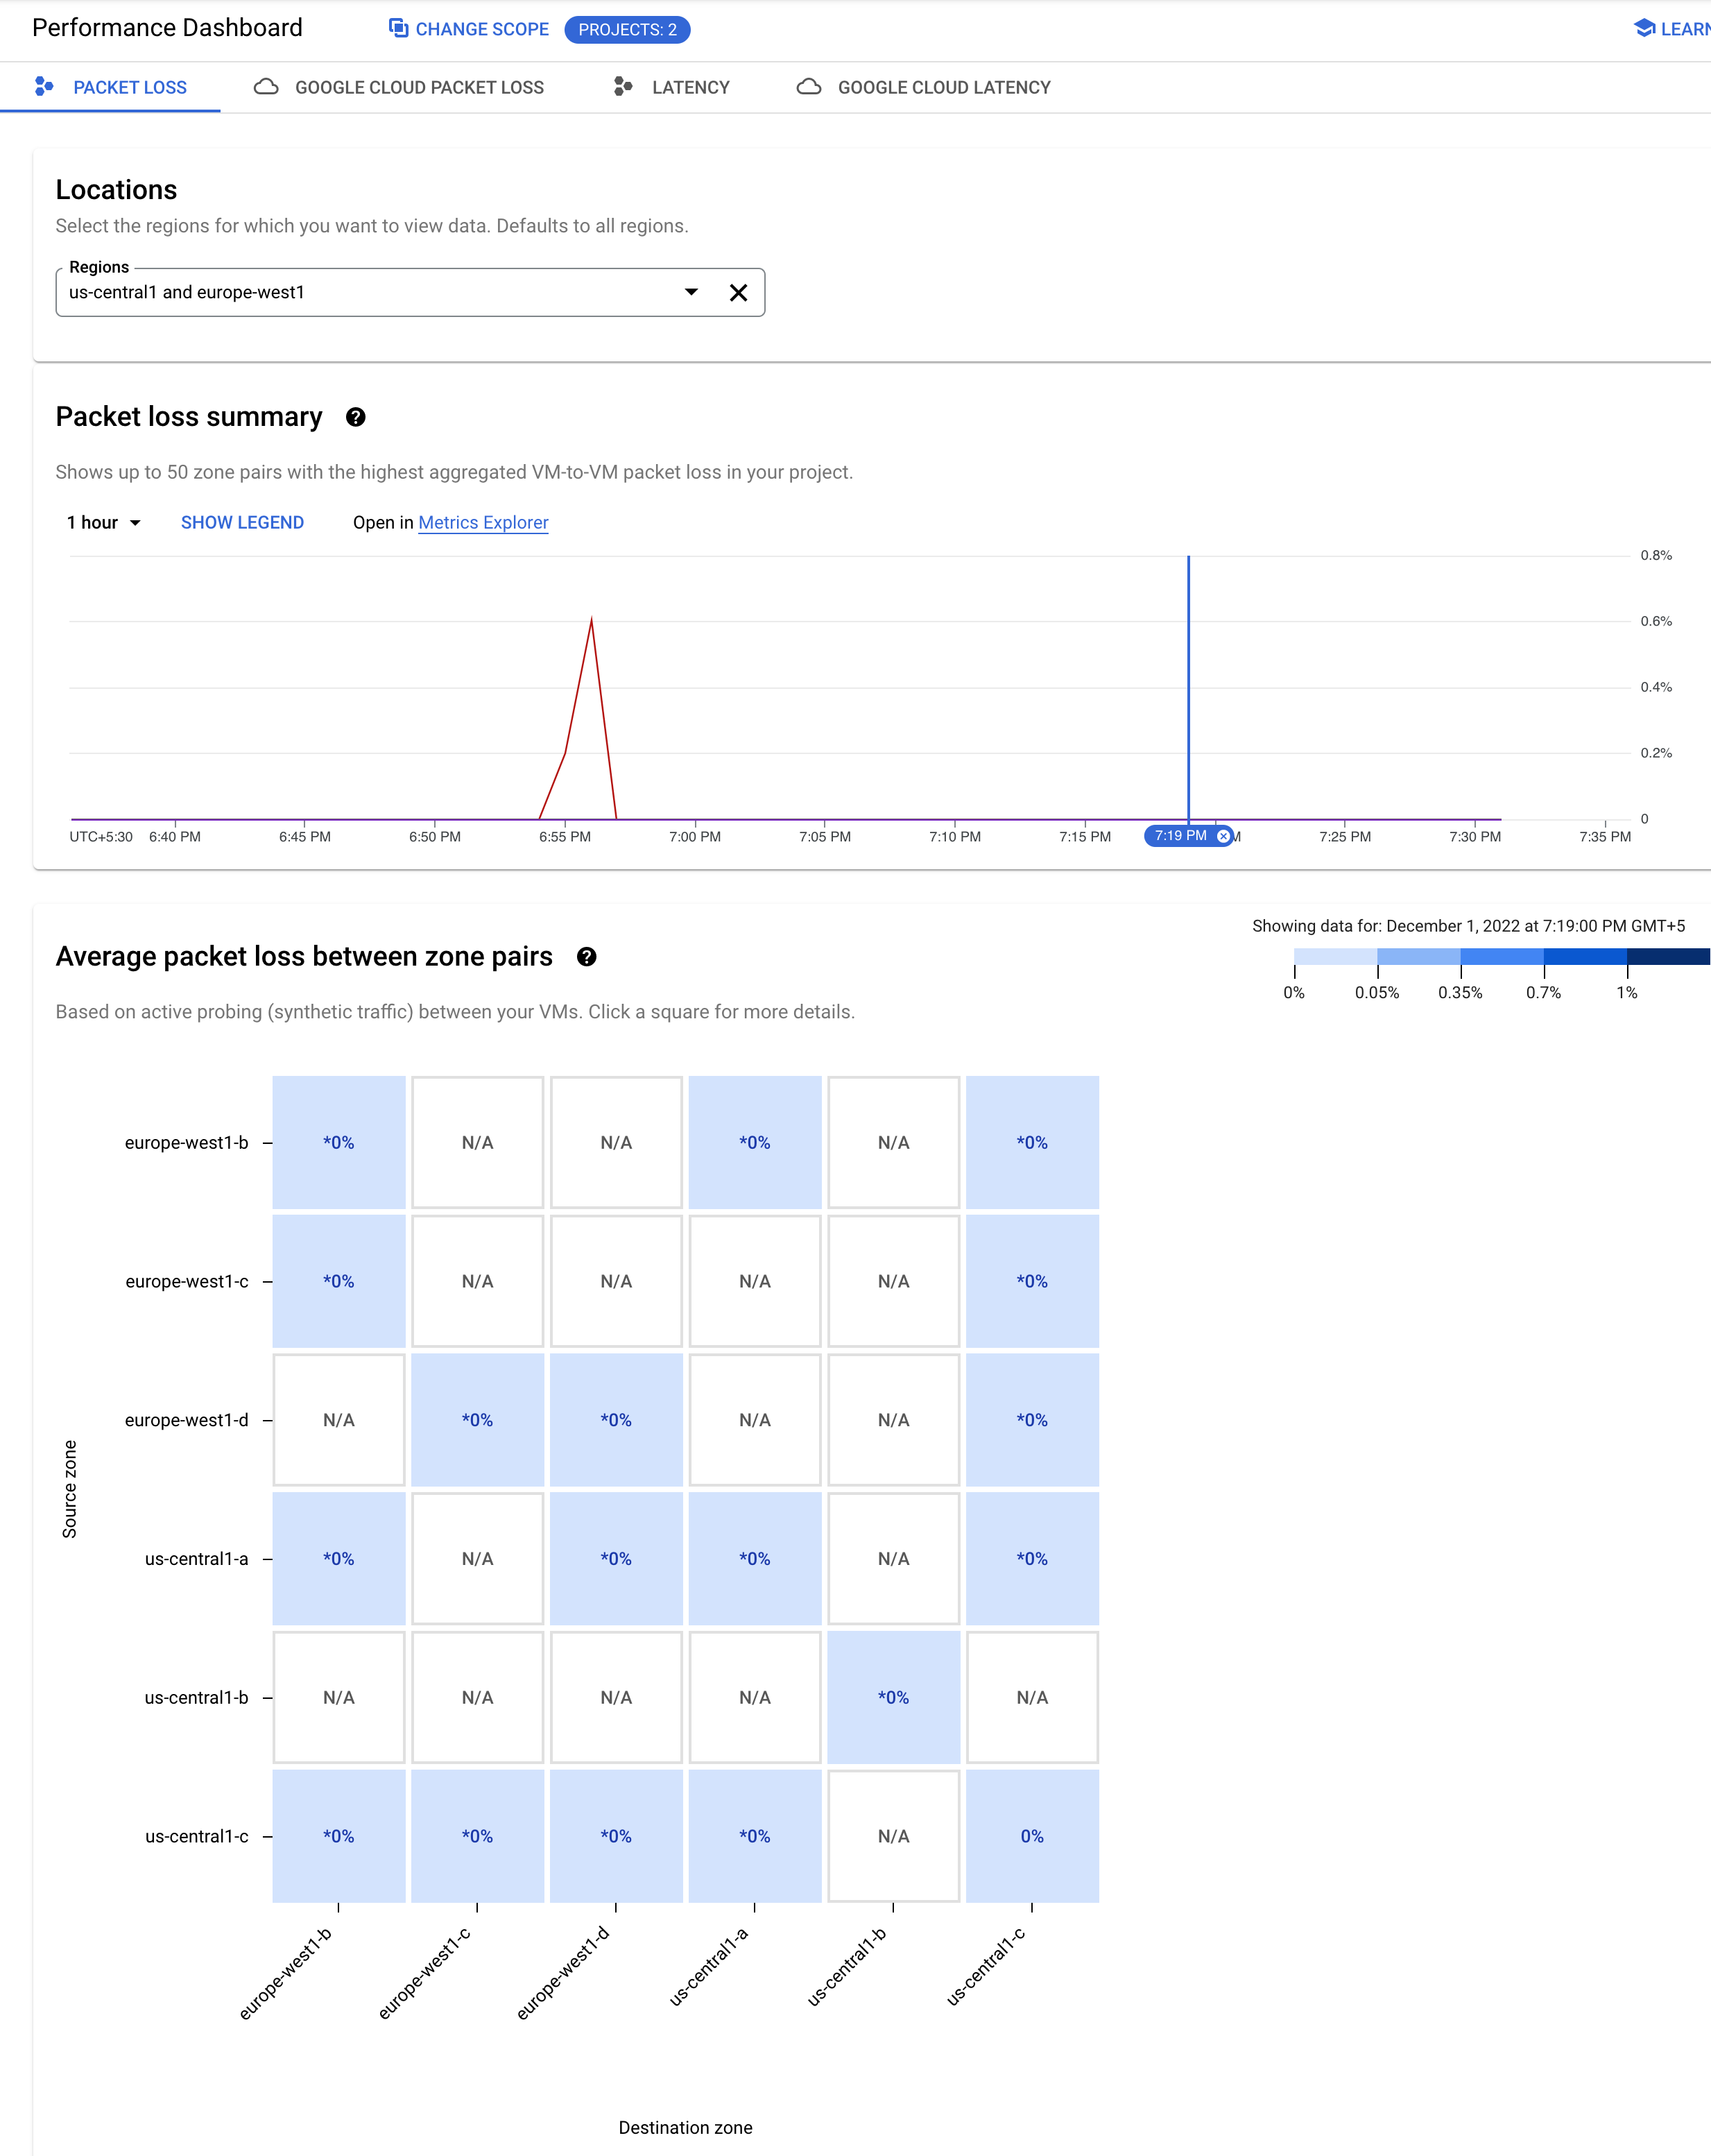Clear the selected regions with X
The image size is (1711, 2156).
(x=738, y=292)
